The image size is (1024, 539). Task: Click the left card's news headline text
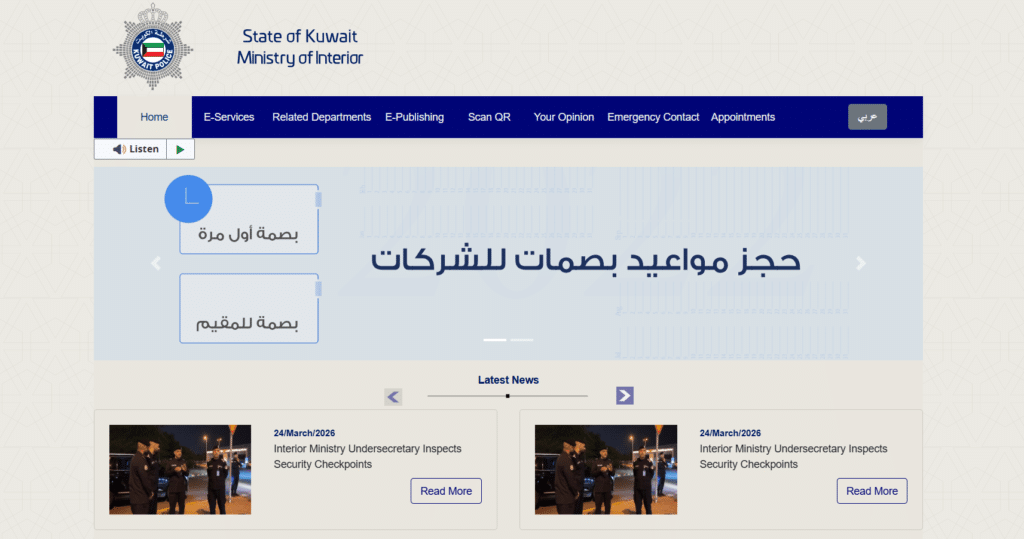[368, 457]
